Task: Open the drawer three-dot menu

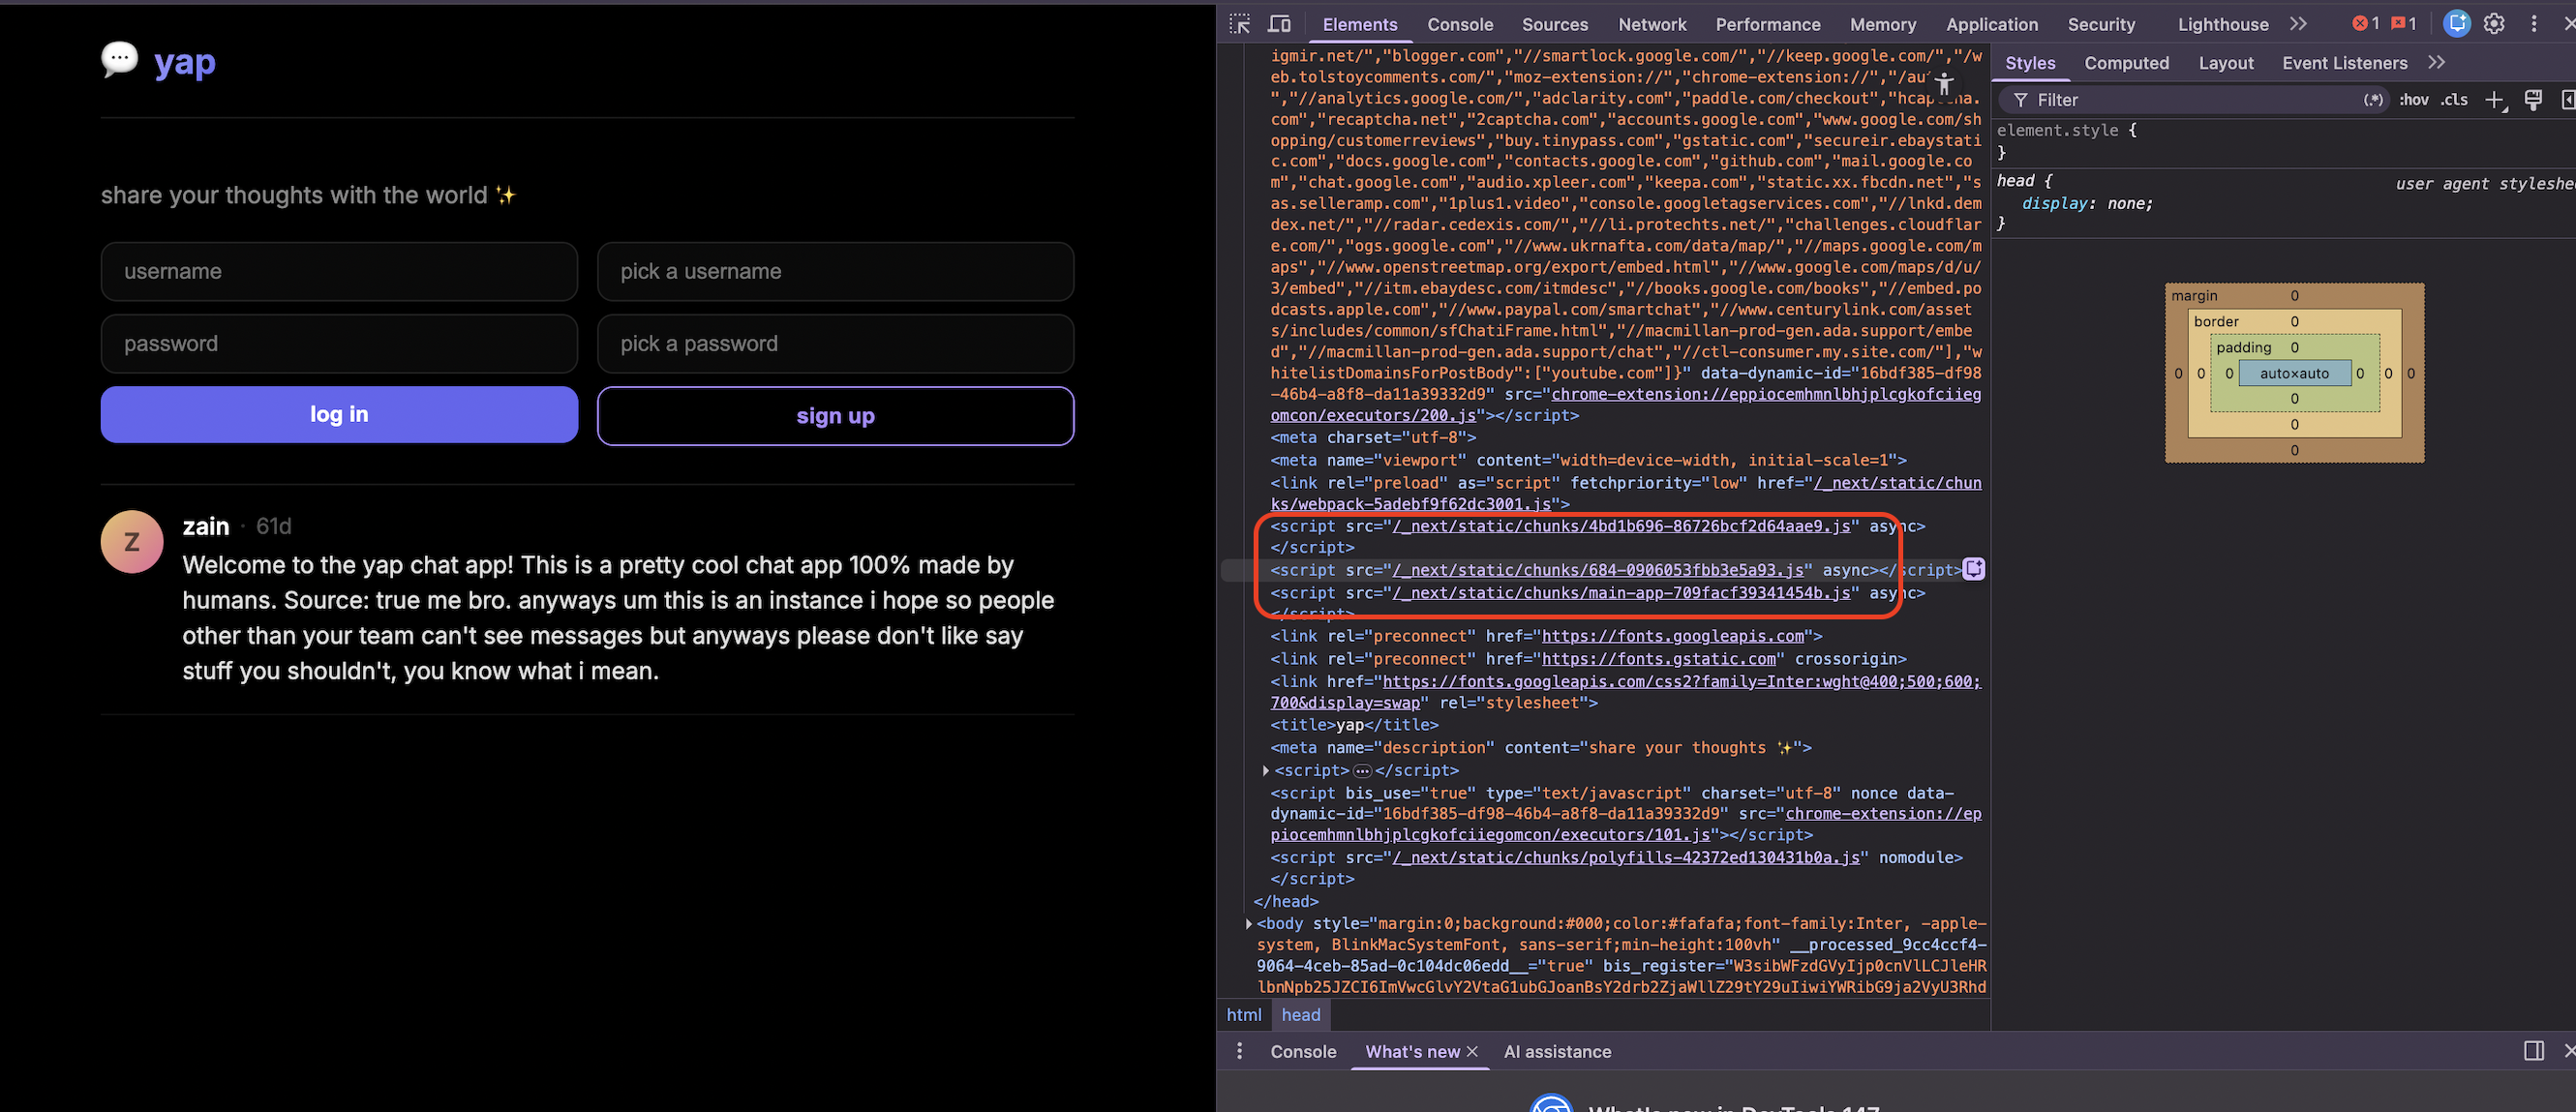Action: (1240, 1051)
